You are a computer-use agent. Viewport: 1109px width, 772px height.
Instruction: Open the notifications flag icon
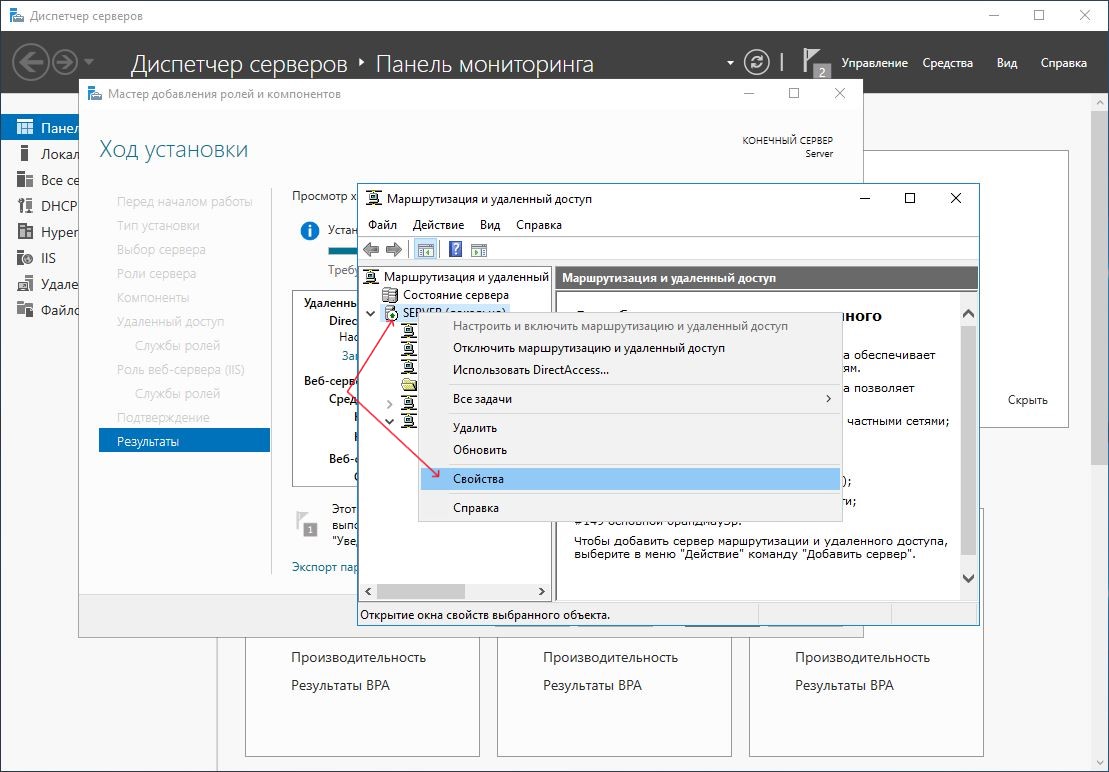click(x=814, y=61)
